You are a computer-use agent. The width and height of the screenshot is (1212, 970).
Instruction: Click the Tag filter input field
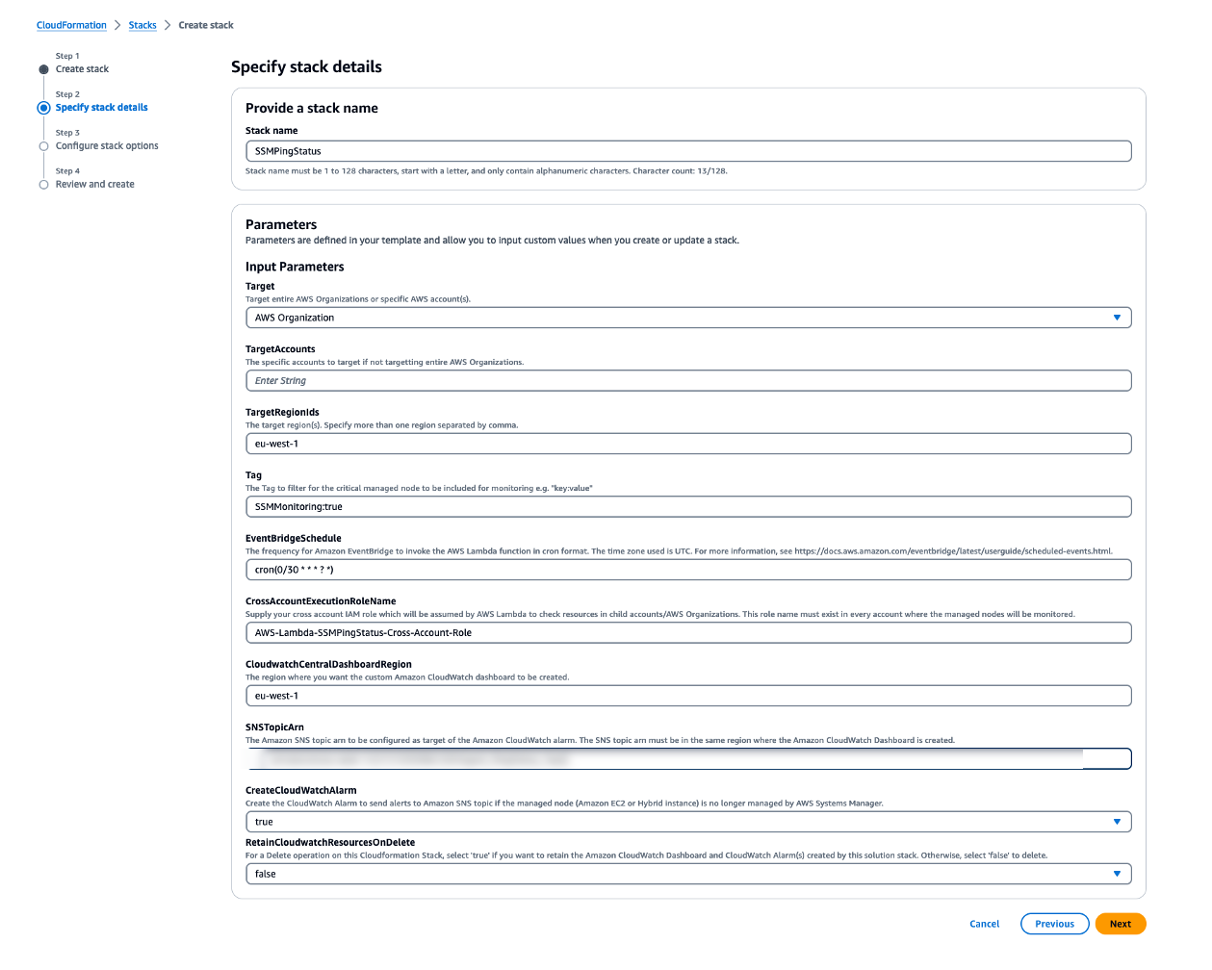[x=688, y=506]
